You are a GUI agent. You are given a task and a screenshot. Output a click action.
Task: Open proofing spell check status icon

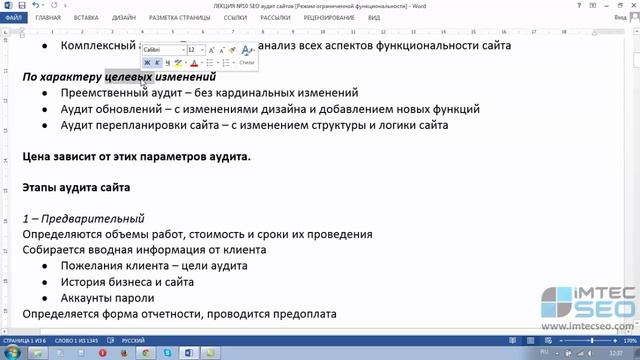[x=111, y=340]
